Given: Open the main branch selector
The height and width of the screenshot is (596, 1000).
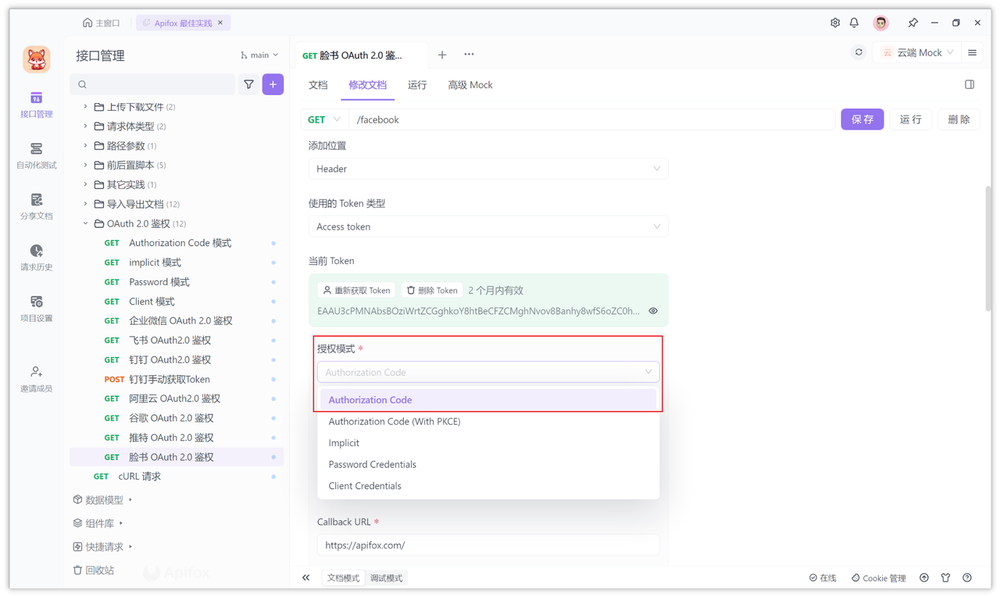Looking at the screenshot, I should pos(258,55).
